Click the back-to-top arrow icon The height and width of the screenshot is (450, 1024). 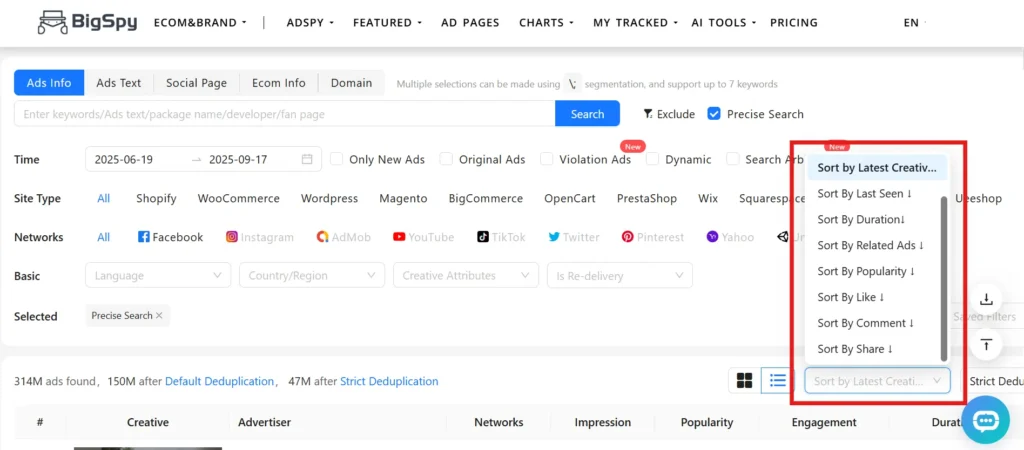[986, 344]
